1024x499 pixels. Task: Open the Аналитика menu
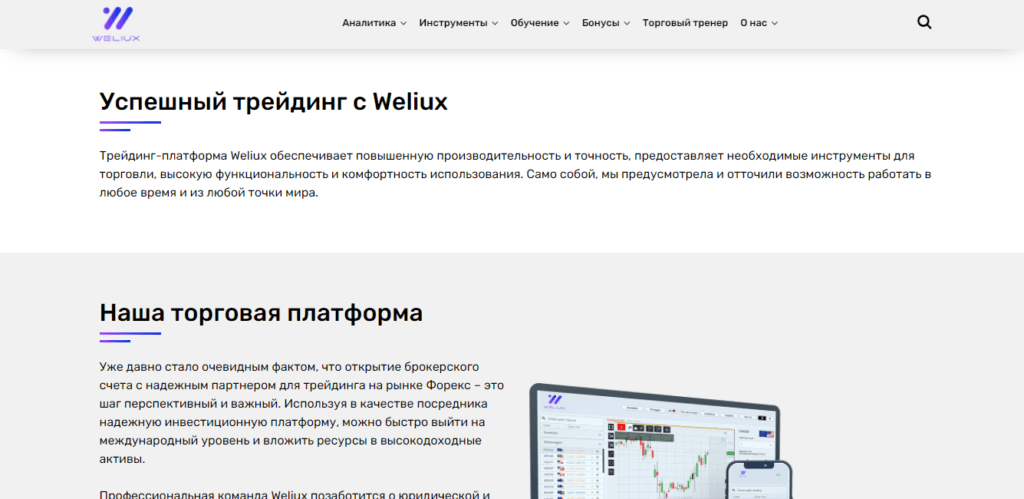click(x=374, y=23)
